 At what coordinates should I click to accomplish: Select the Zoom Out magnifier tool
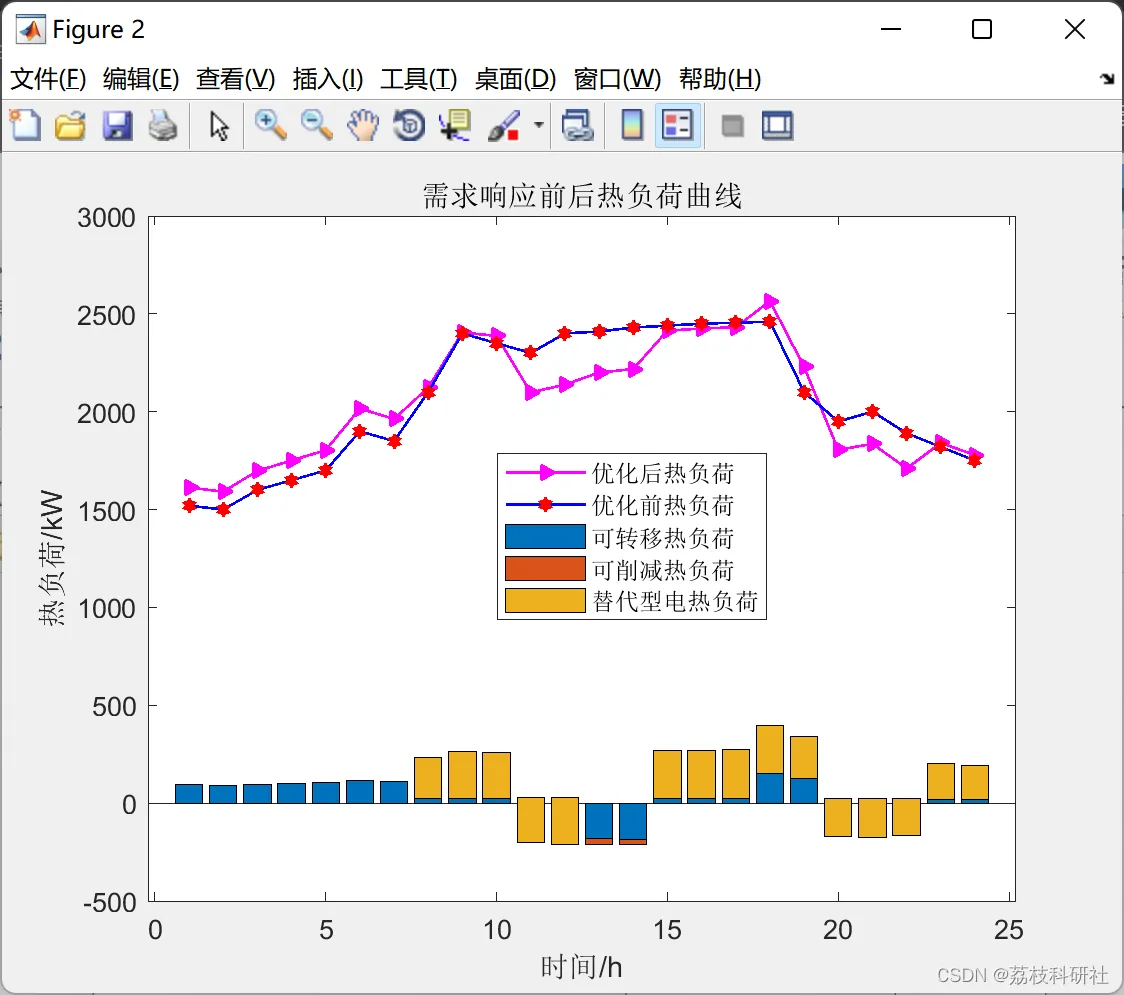click(x=316, y=125)
